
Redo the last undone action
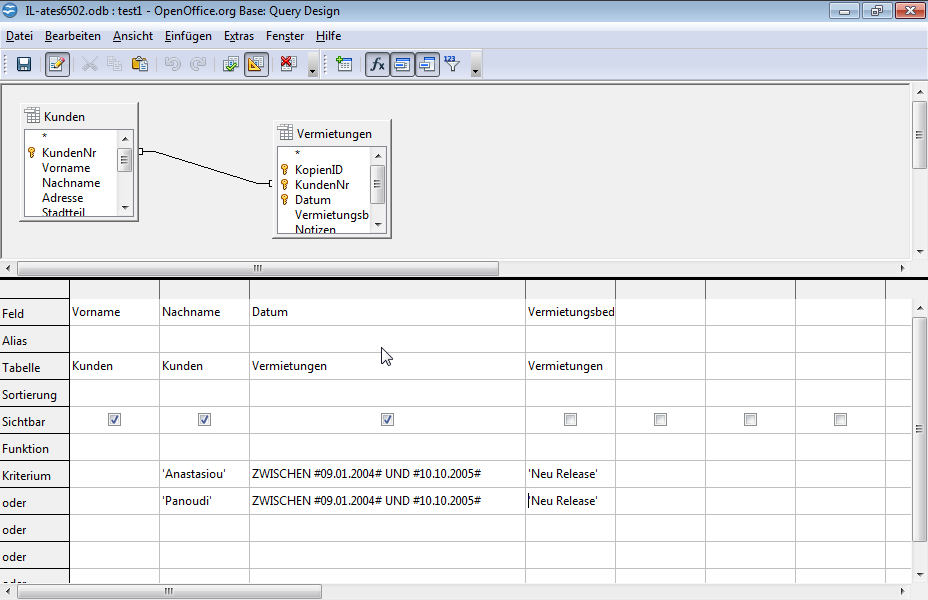tap(198, 64)
